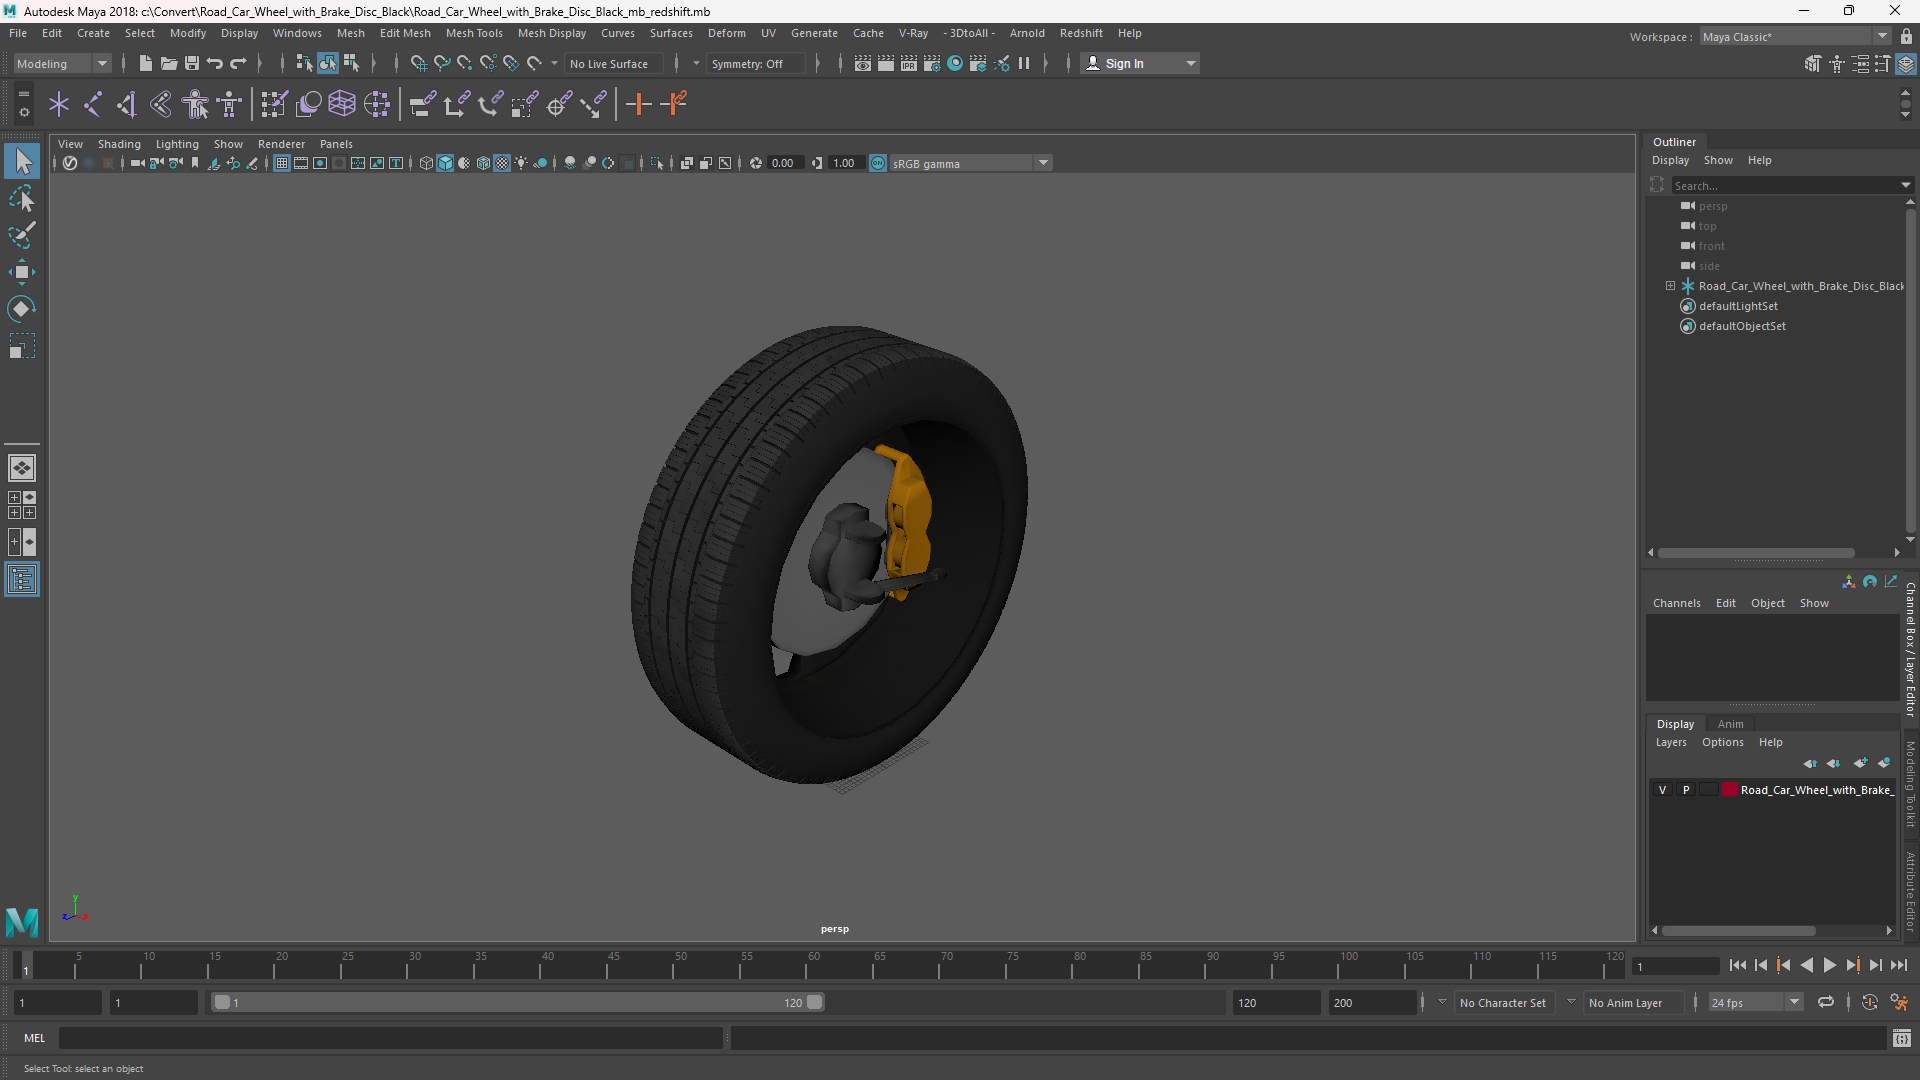Toggle the sRGB gamma view transform button

point(878,163)
